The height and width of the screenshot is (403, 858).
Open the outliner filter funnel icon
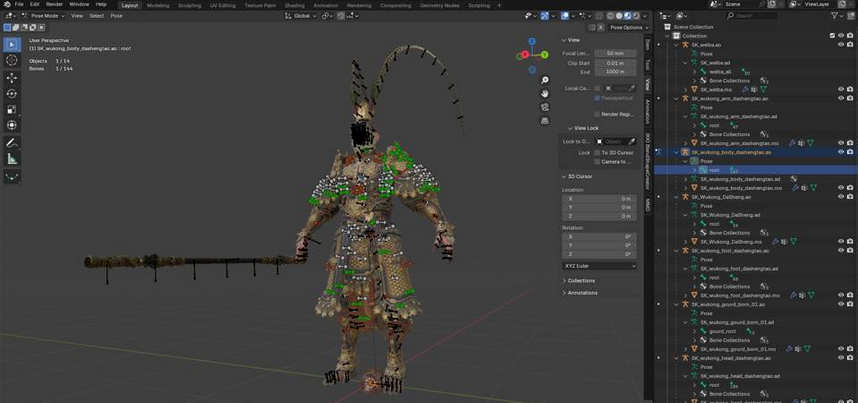click(834, 16)
